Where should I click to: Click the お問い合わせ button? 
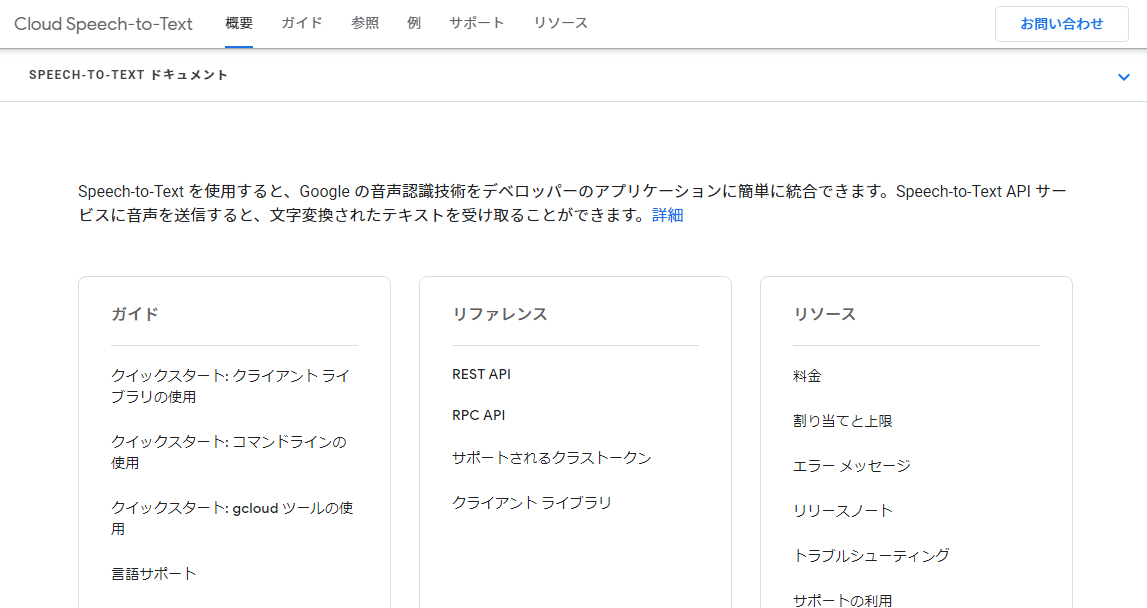click(1061, 24)
